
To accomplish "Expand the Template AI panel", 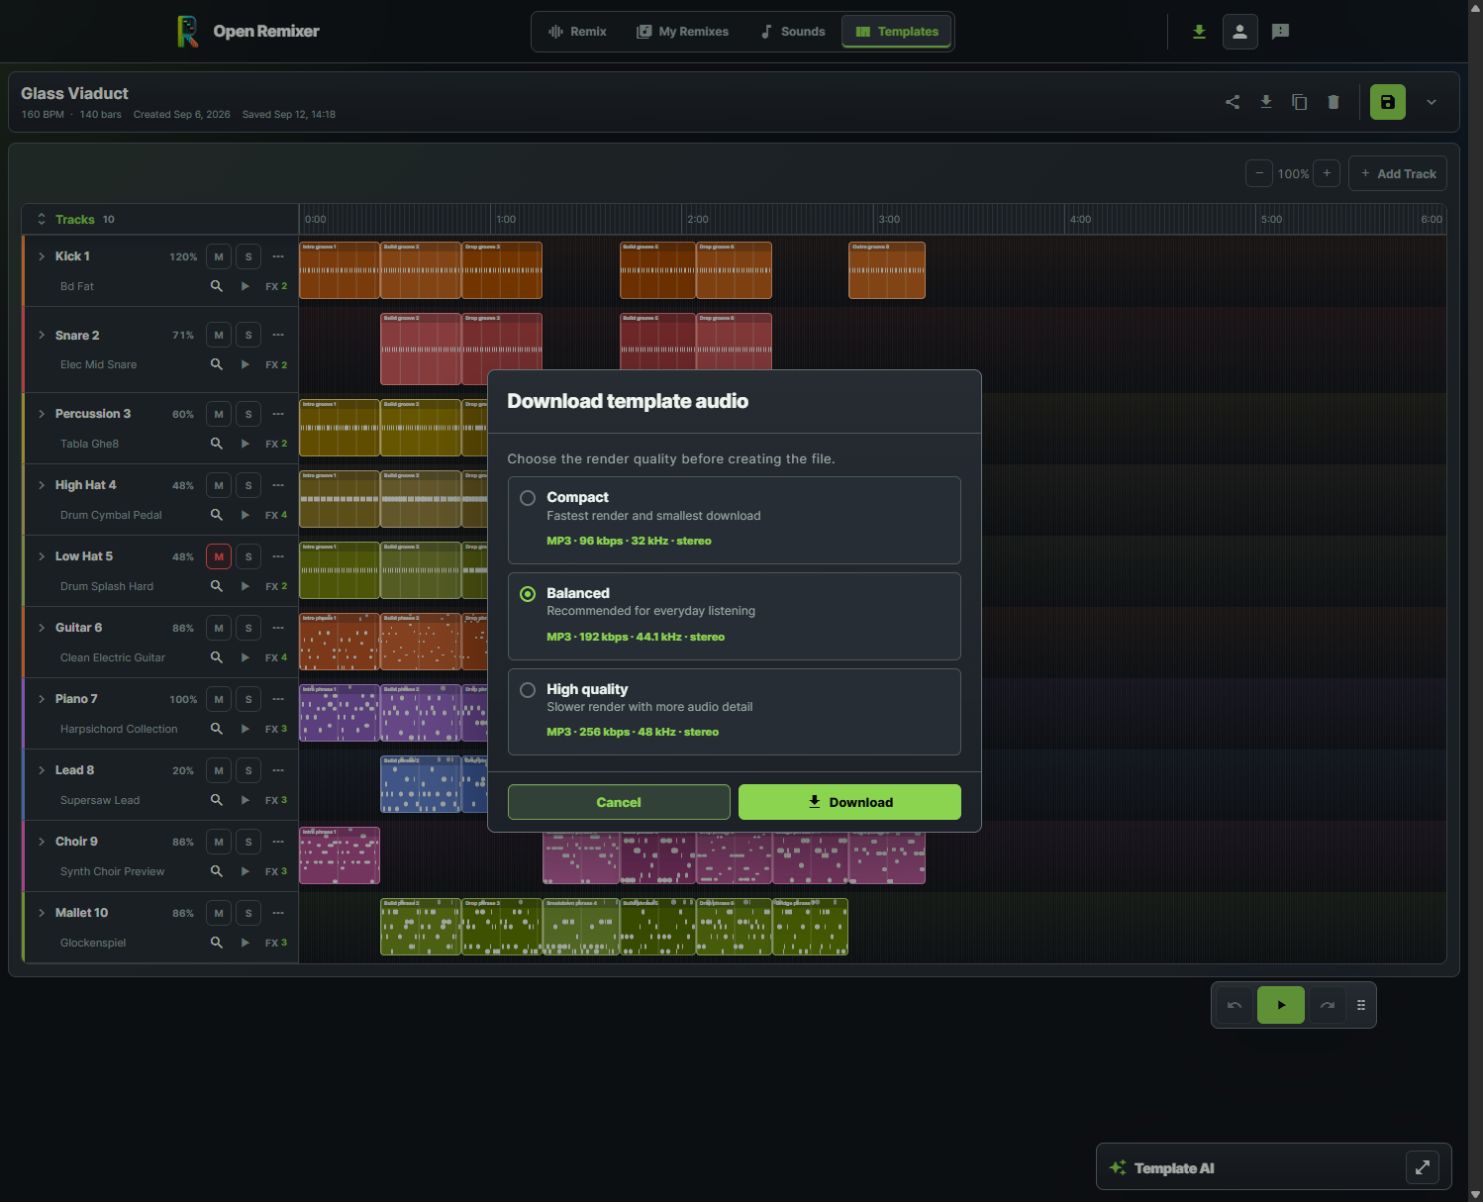I will (1422, 1167).
